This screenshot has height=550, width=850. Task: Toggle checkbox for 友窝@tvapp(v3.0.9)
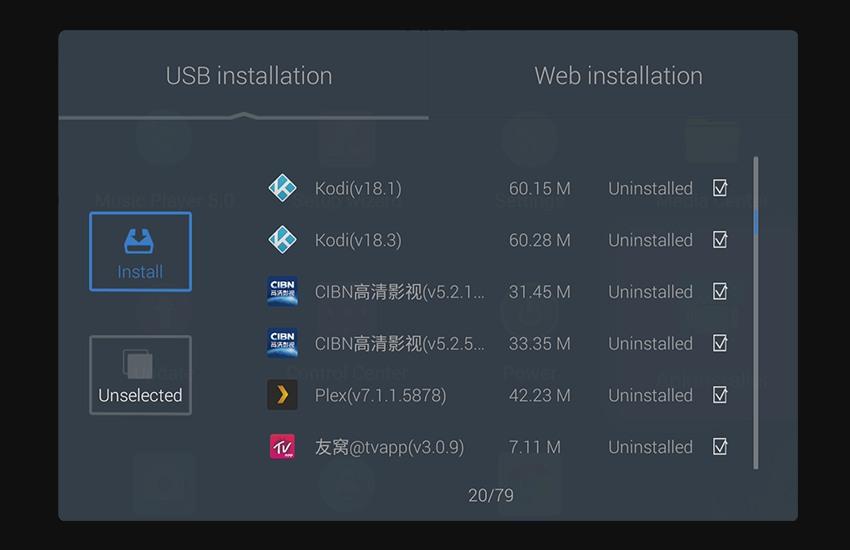pos(719,447)
